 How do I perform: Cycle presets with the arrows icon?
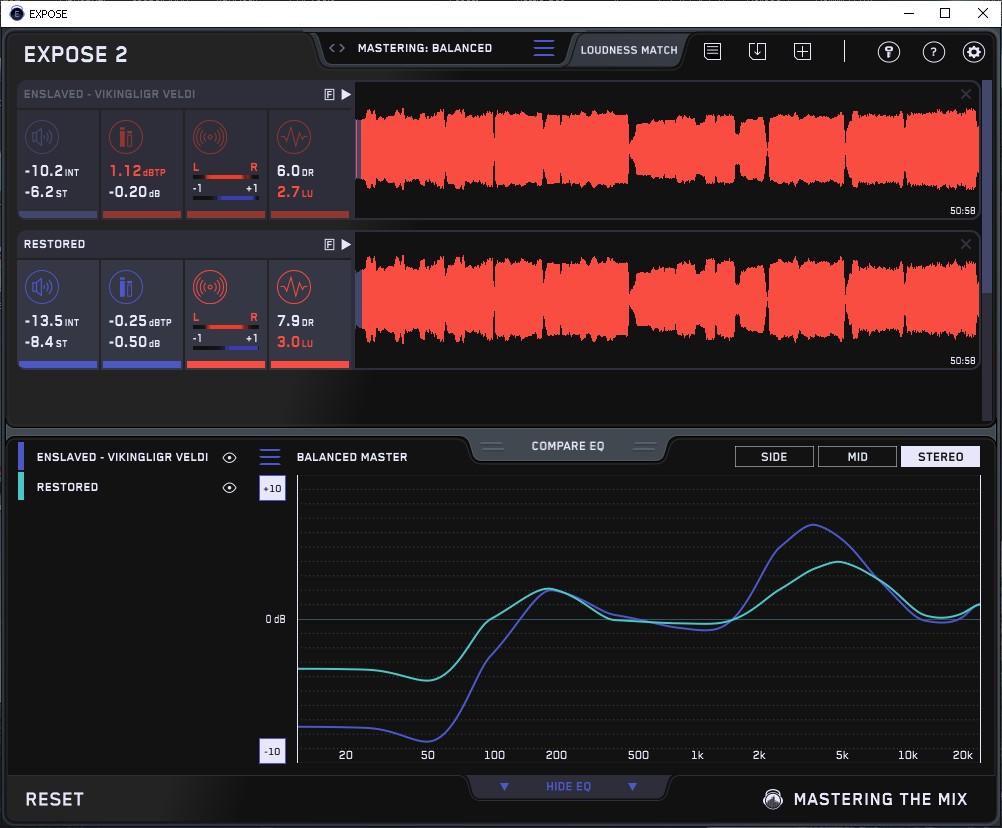pos(337,48)
